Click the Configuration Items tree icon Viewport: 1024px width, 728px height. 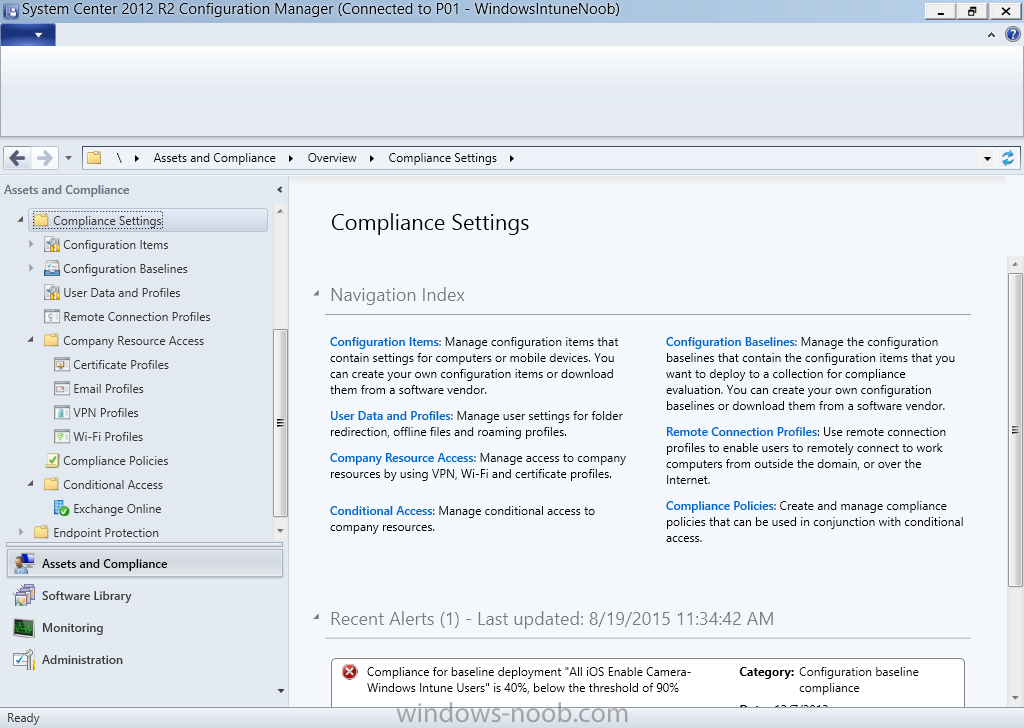click(52, 245)
